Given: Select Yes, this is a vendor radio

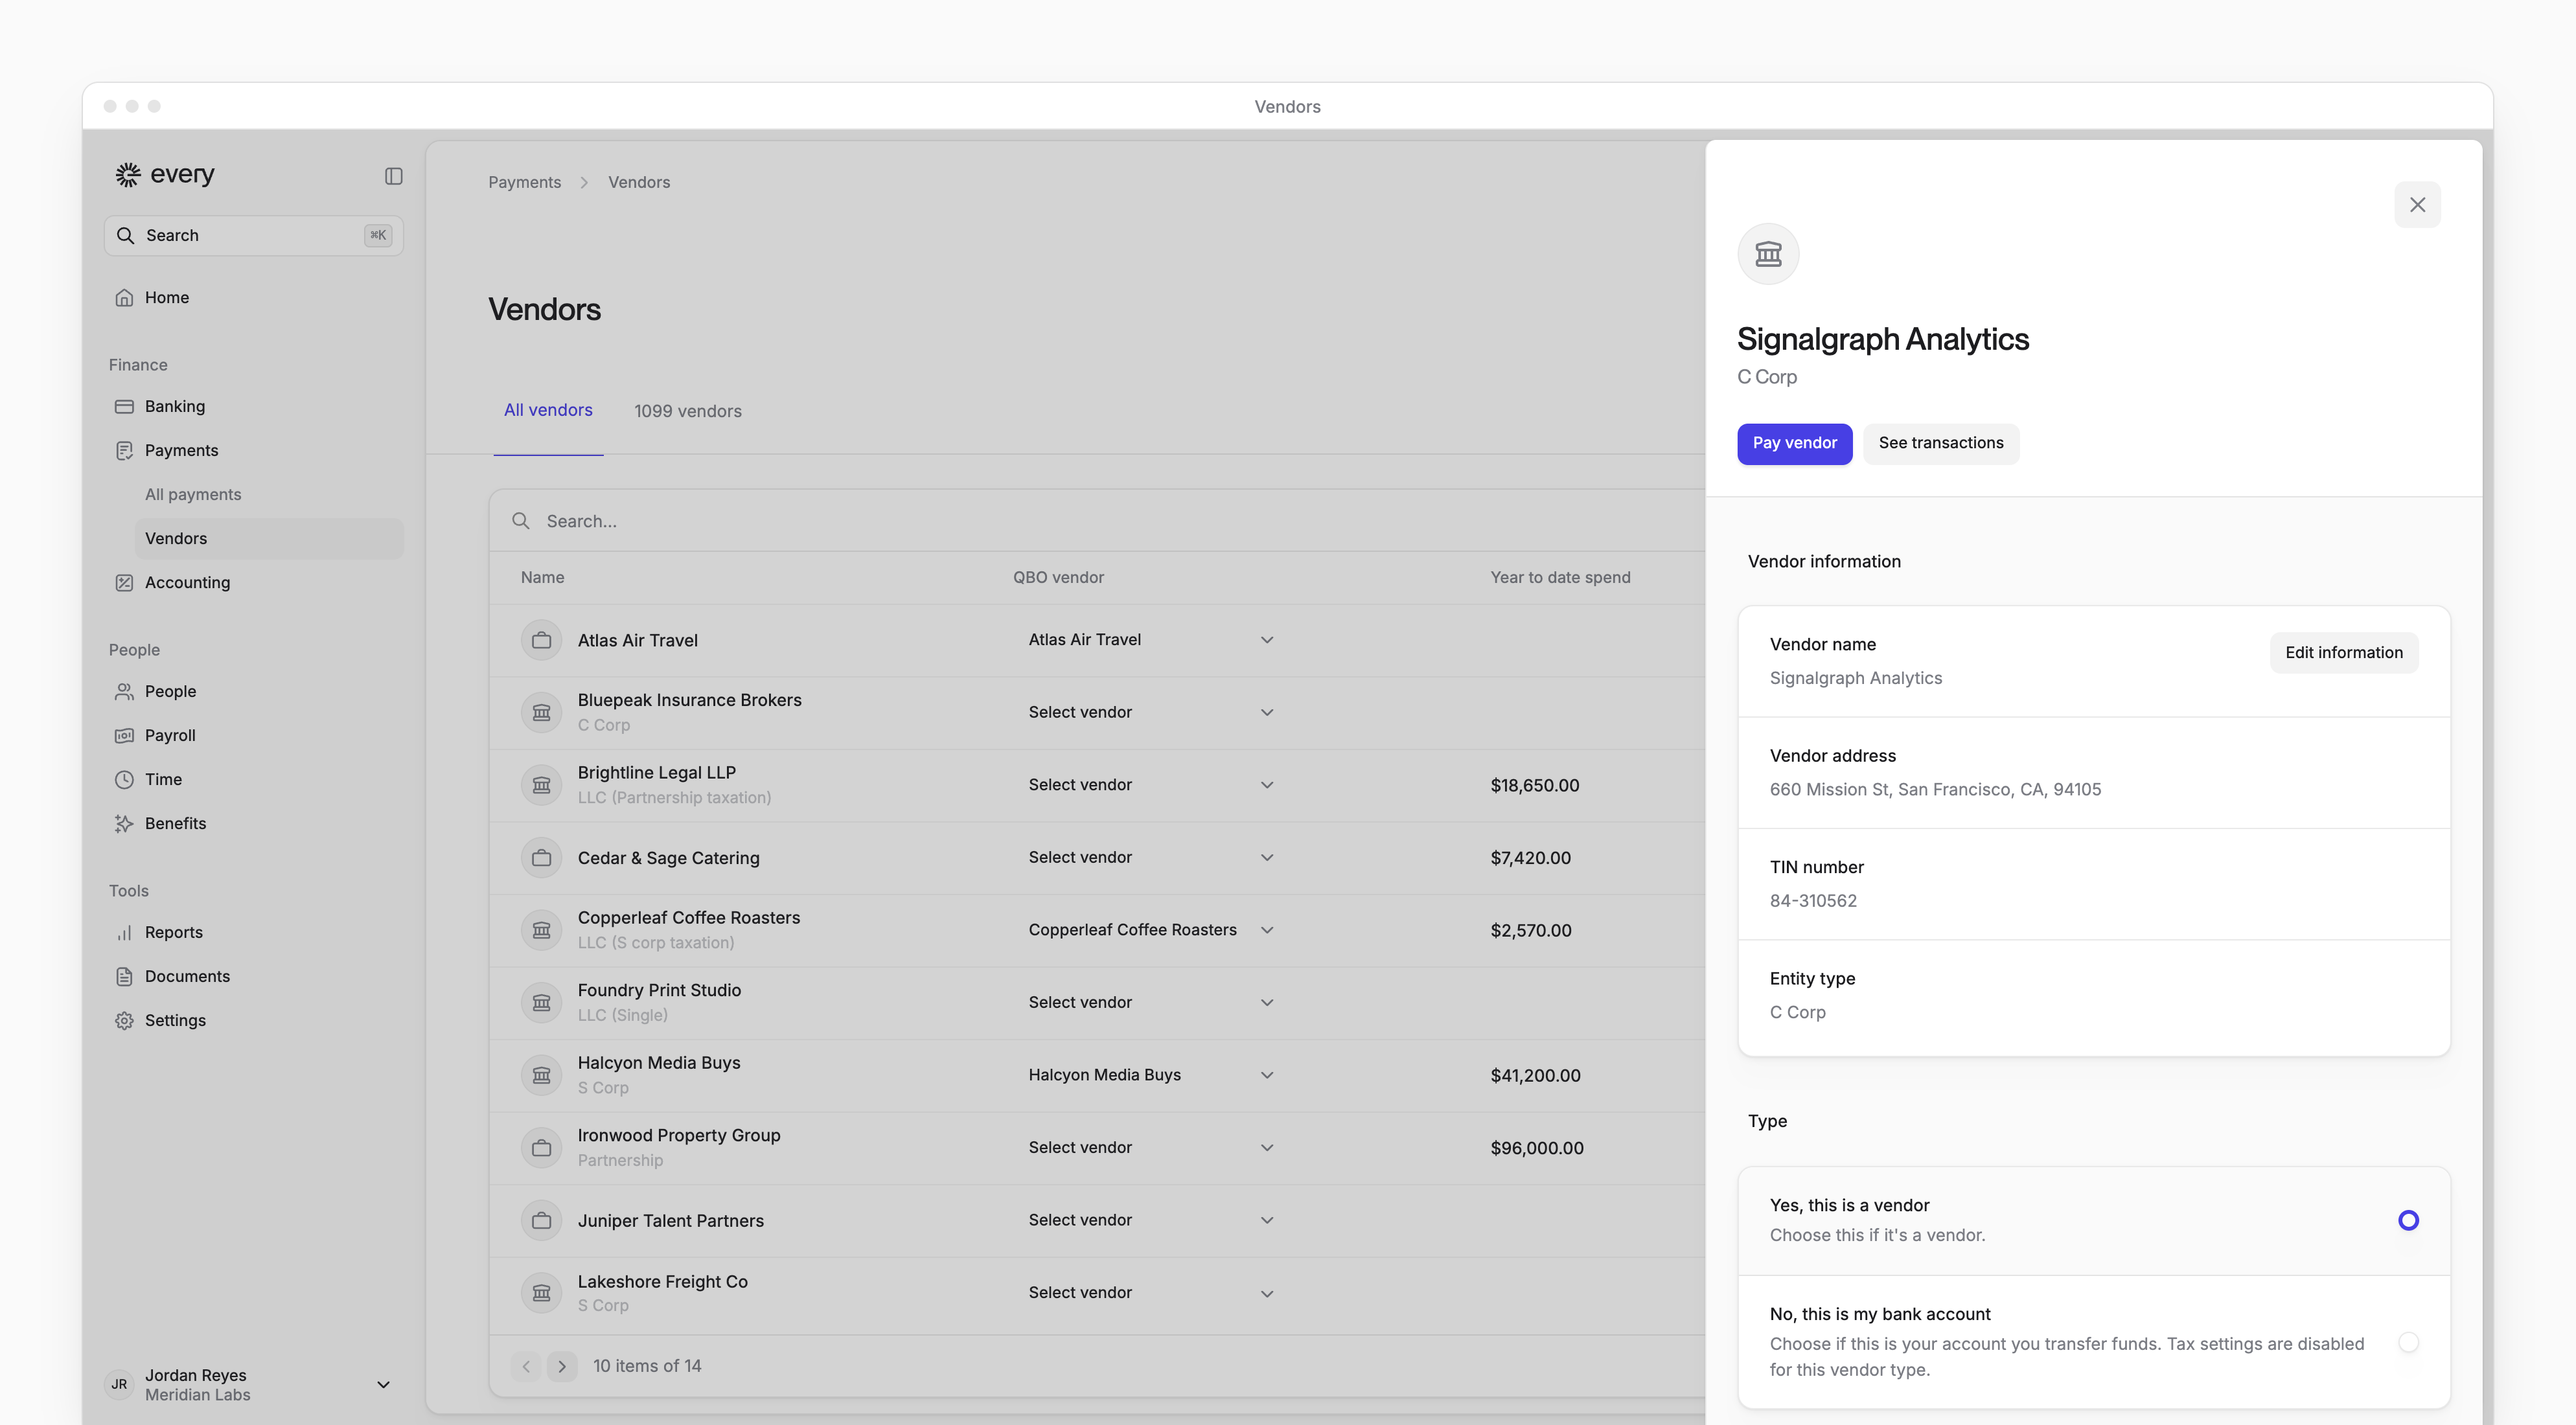Looking at the screenshot, I should [x=2408, y=1220].
